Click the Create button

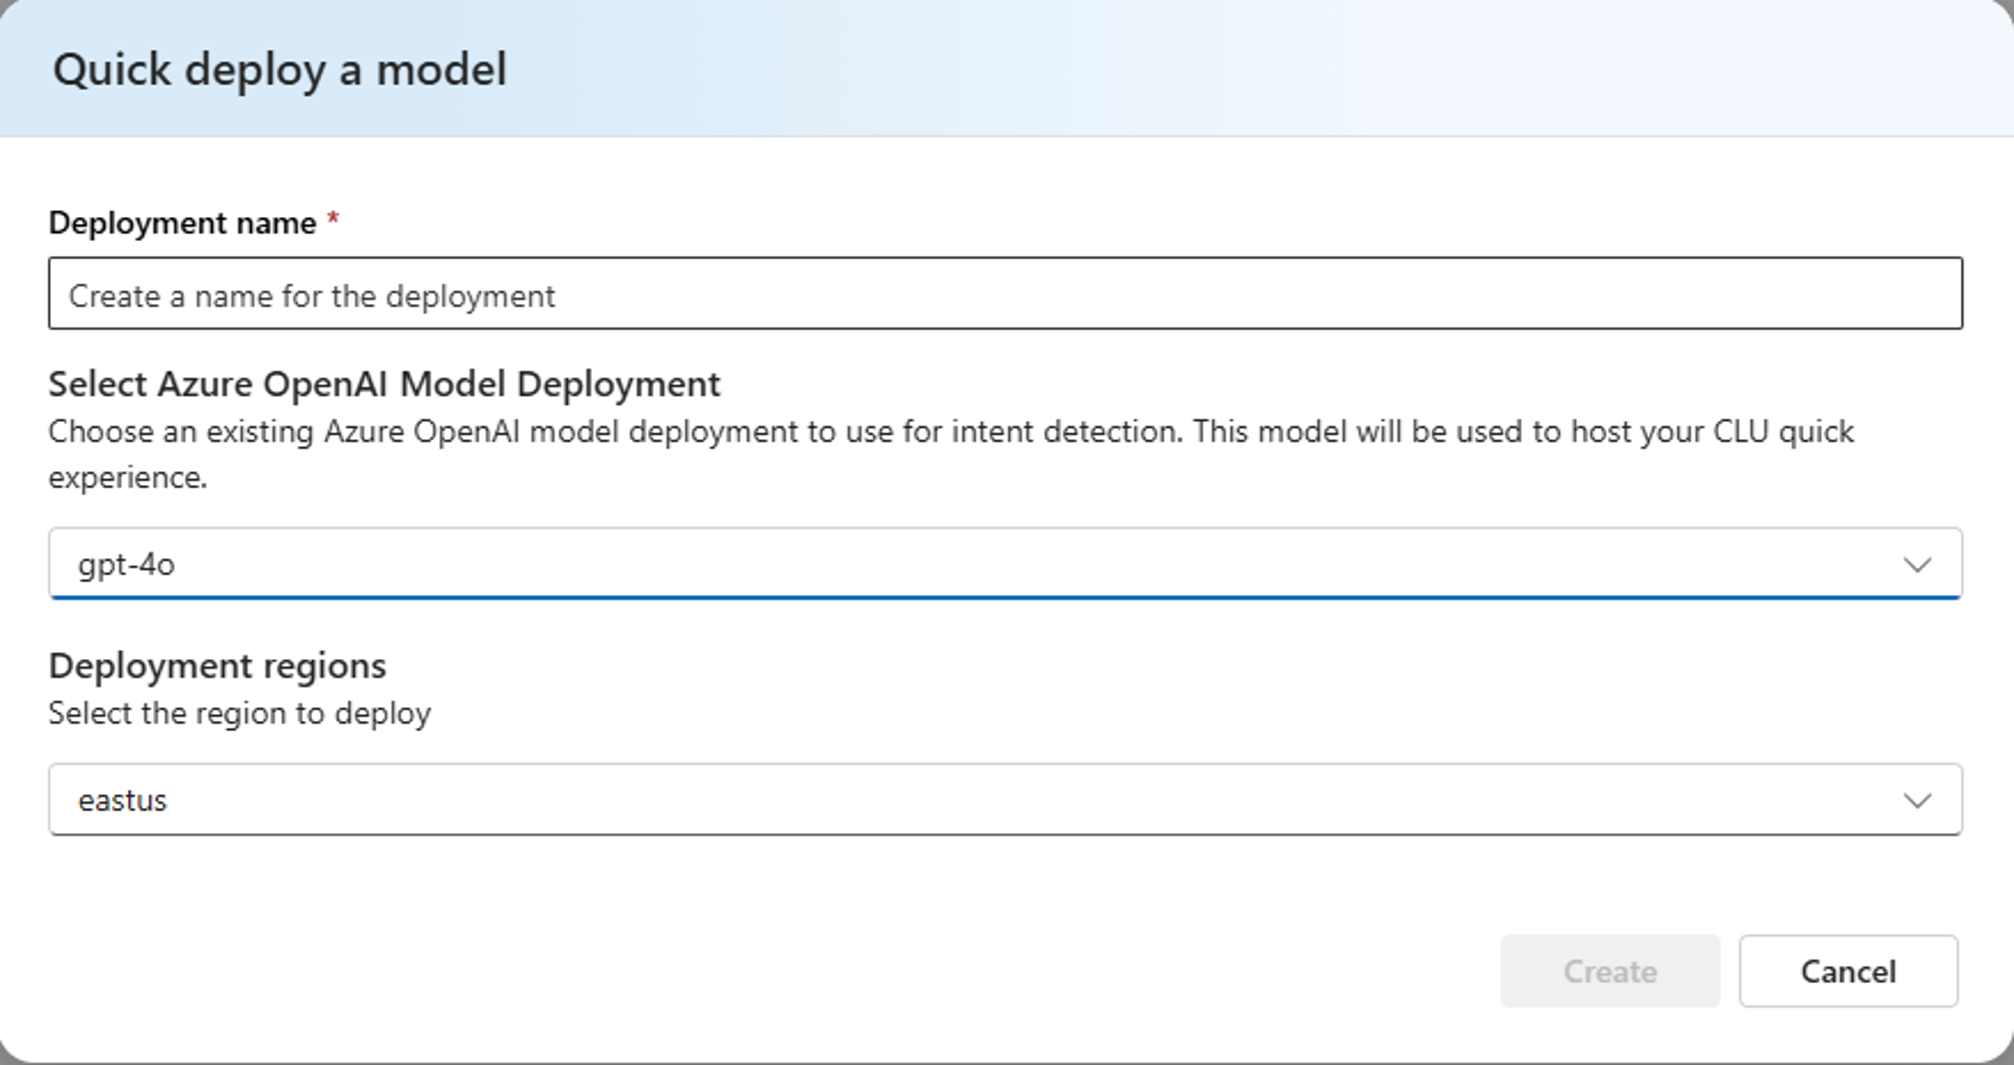click(x=1610, y=971)
